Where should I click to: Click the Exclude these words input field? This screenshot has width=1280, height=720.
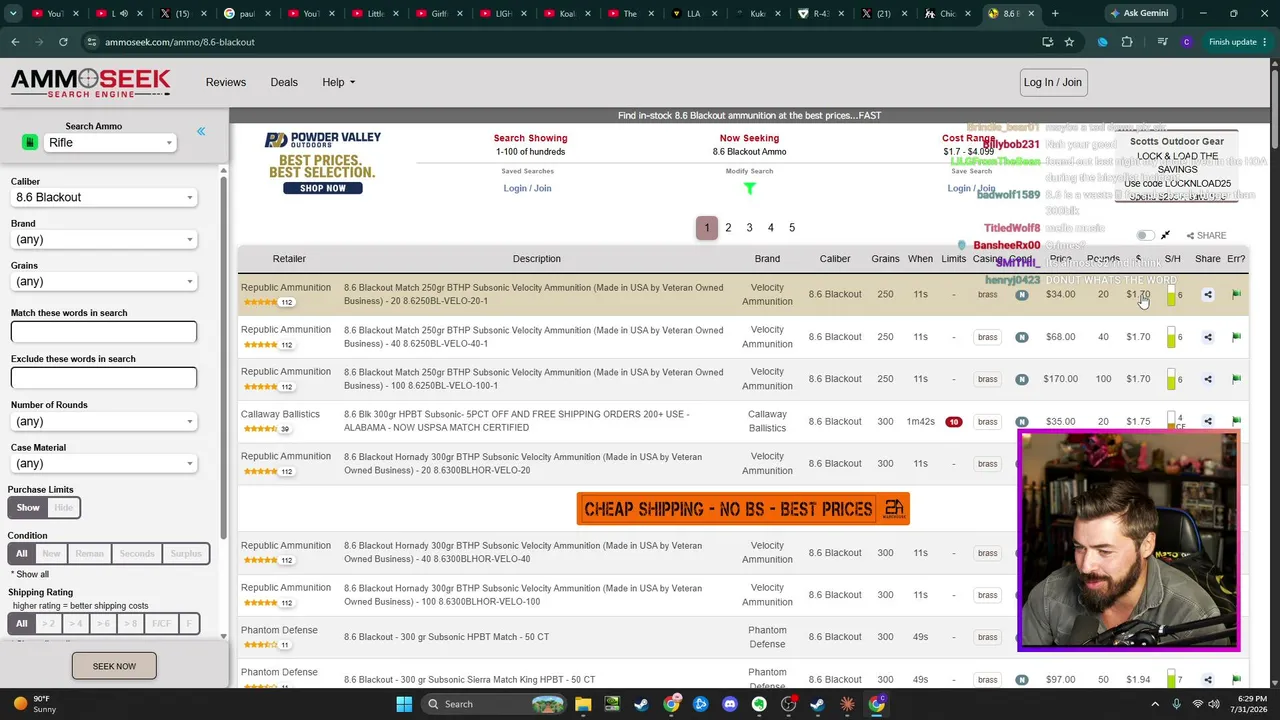(104, 378)
